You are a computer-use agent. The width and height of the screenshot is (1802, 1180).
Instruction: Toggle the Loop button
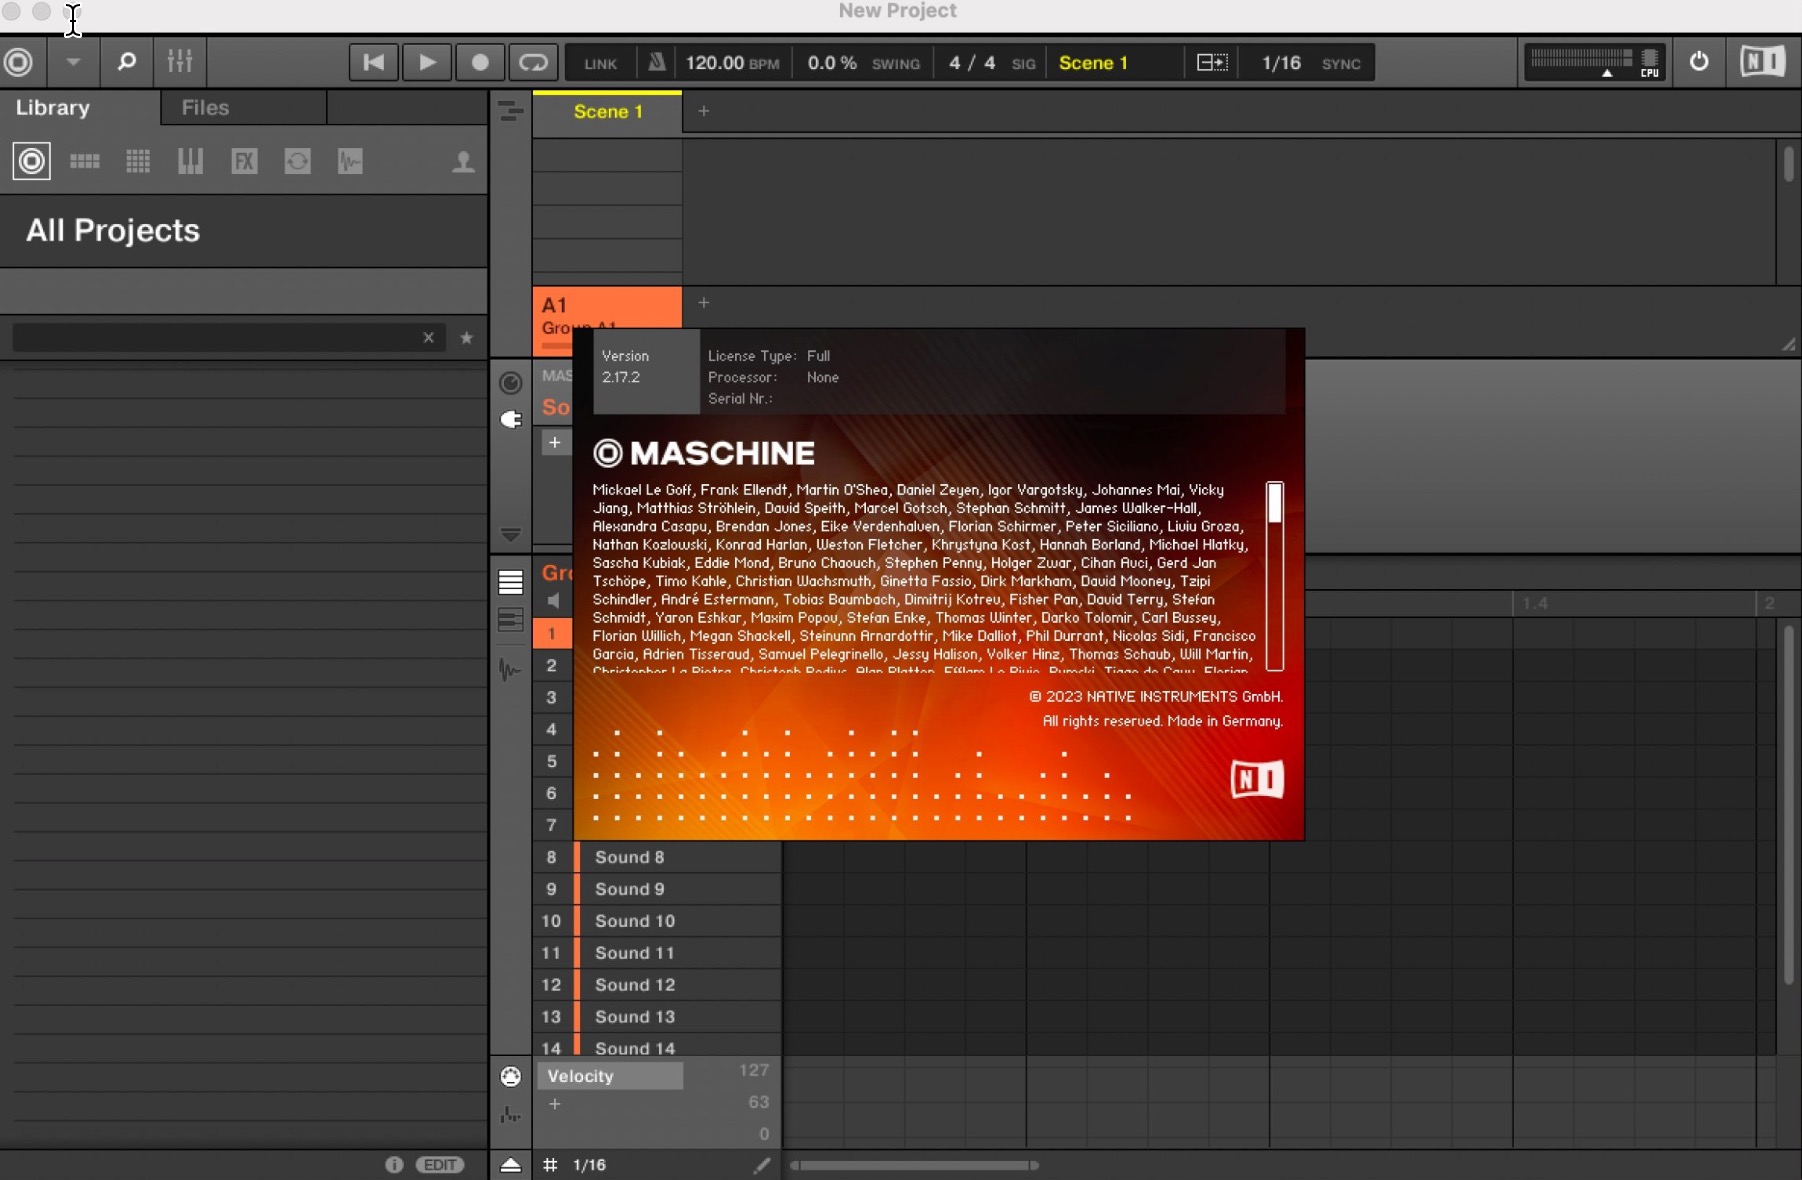pos(533,62)
